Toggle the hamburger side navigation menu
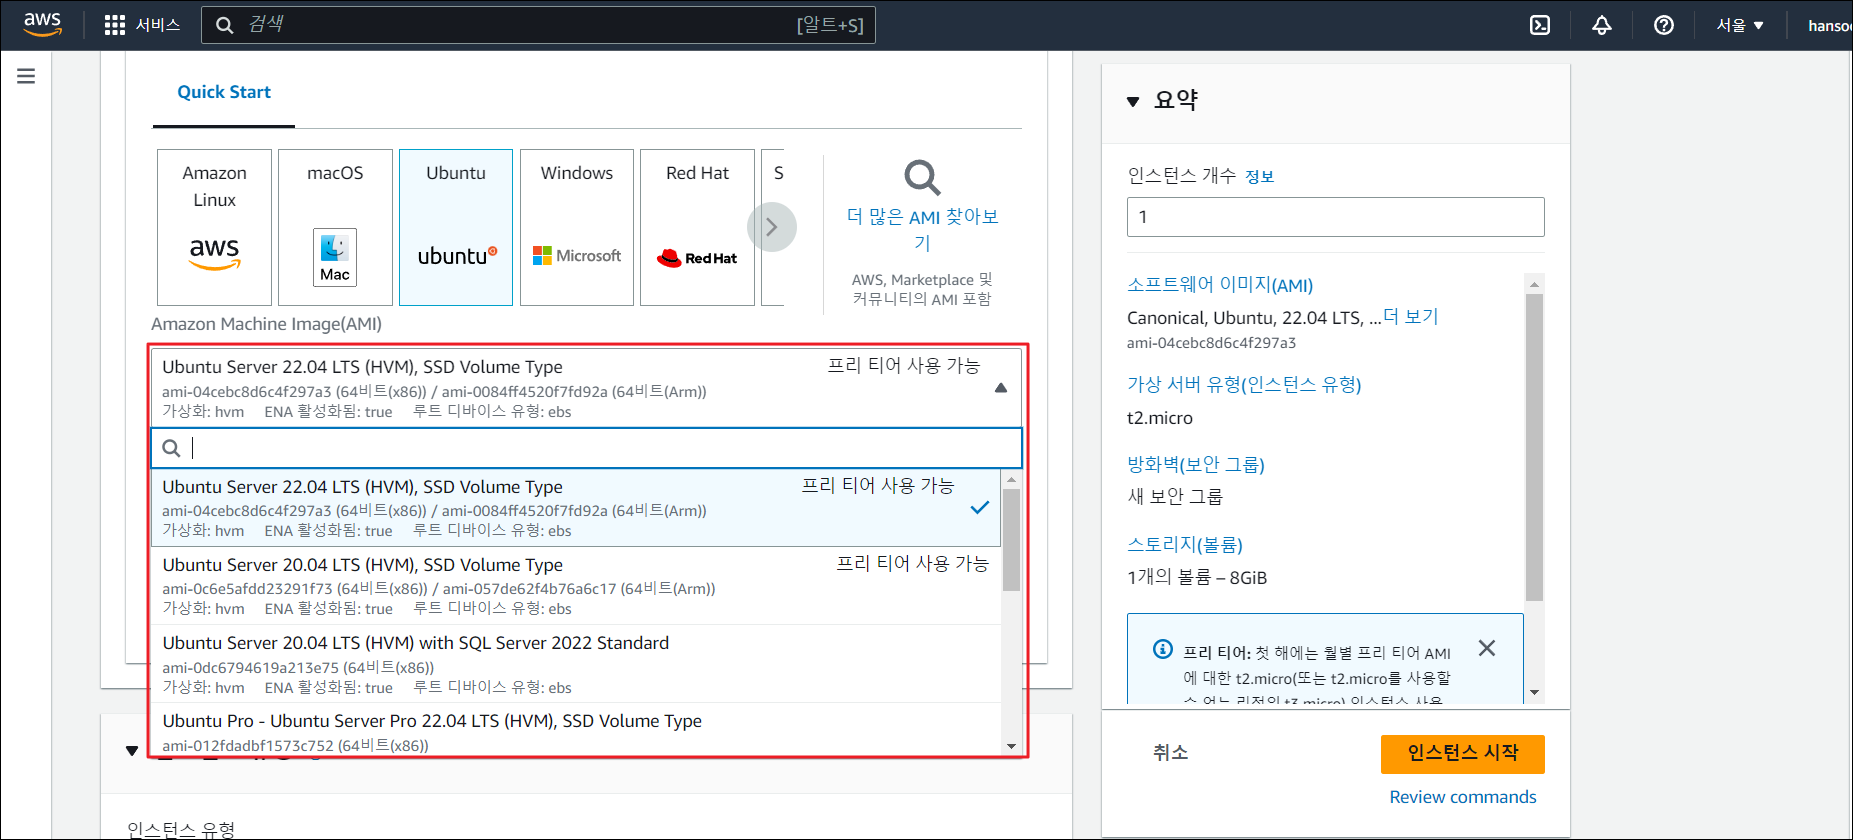Image resolution: width=1853 pixels, height=840 pixels. coord(26,76)
